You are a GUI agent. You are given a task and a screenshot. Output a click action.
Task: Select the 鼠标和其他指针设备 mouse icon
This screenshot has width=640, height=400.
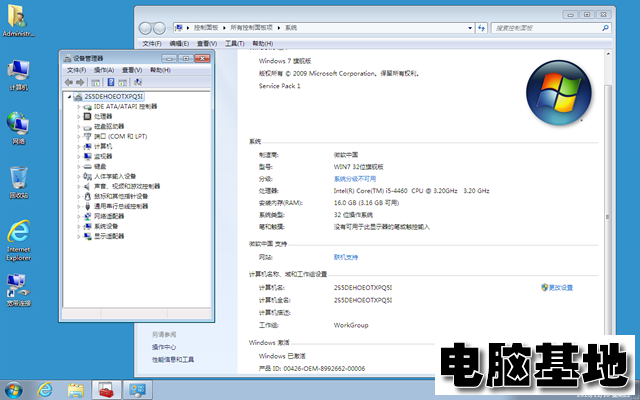[87, 196]
